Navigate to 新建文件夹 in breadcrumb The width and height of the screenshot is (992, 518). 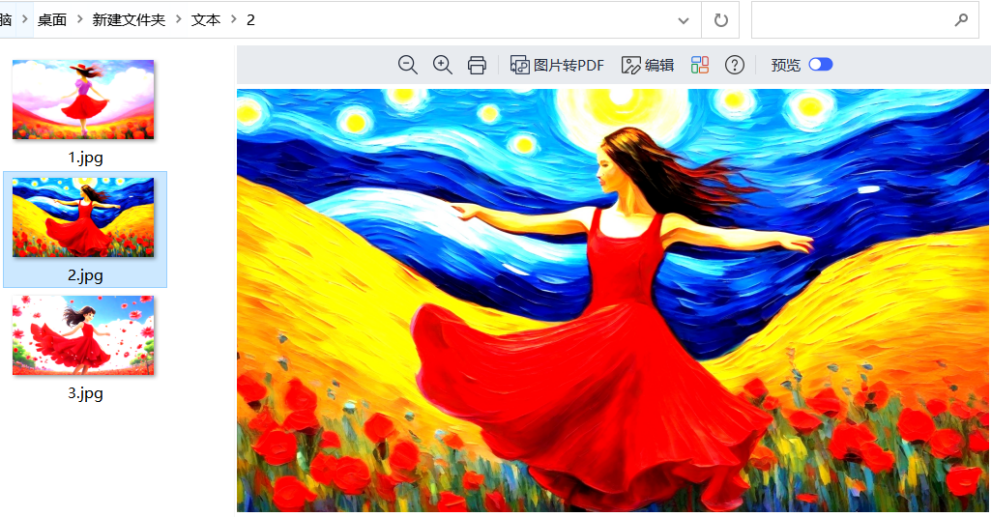[128, 20]
